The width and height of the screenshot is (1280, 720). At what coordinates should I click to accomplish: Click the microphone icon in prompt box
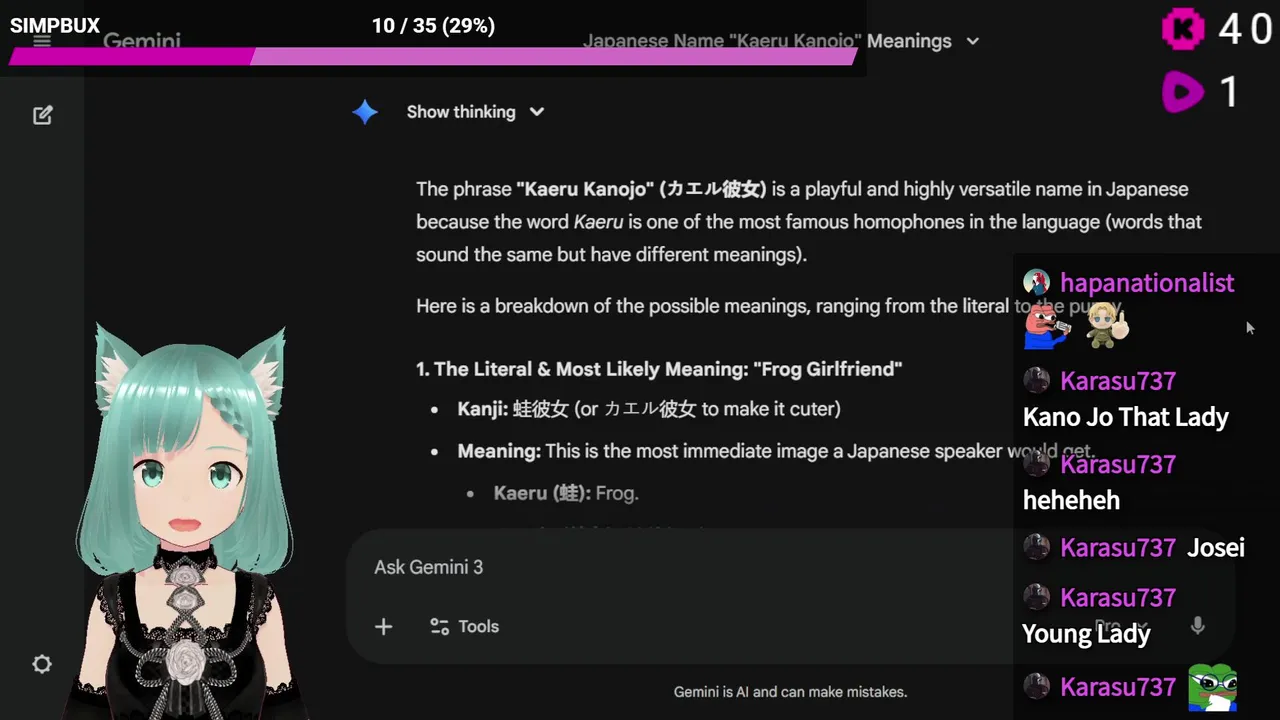click(1197, 626)
